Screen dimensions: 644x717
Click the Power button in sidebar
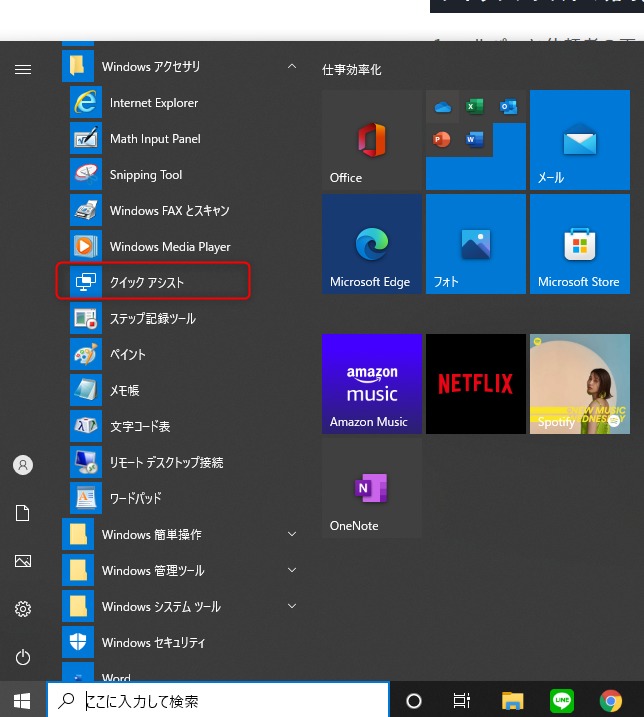(x=23, y=657)
